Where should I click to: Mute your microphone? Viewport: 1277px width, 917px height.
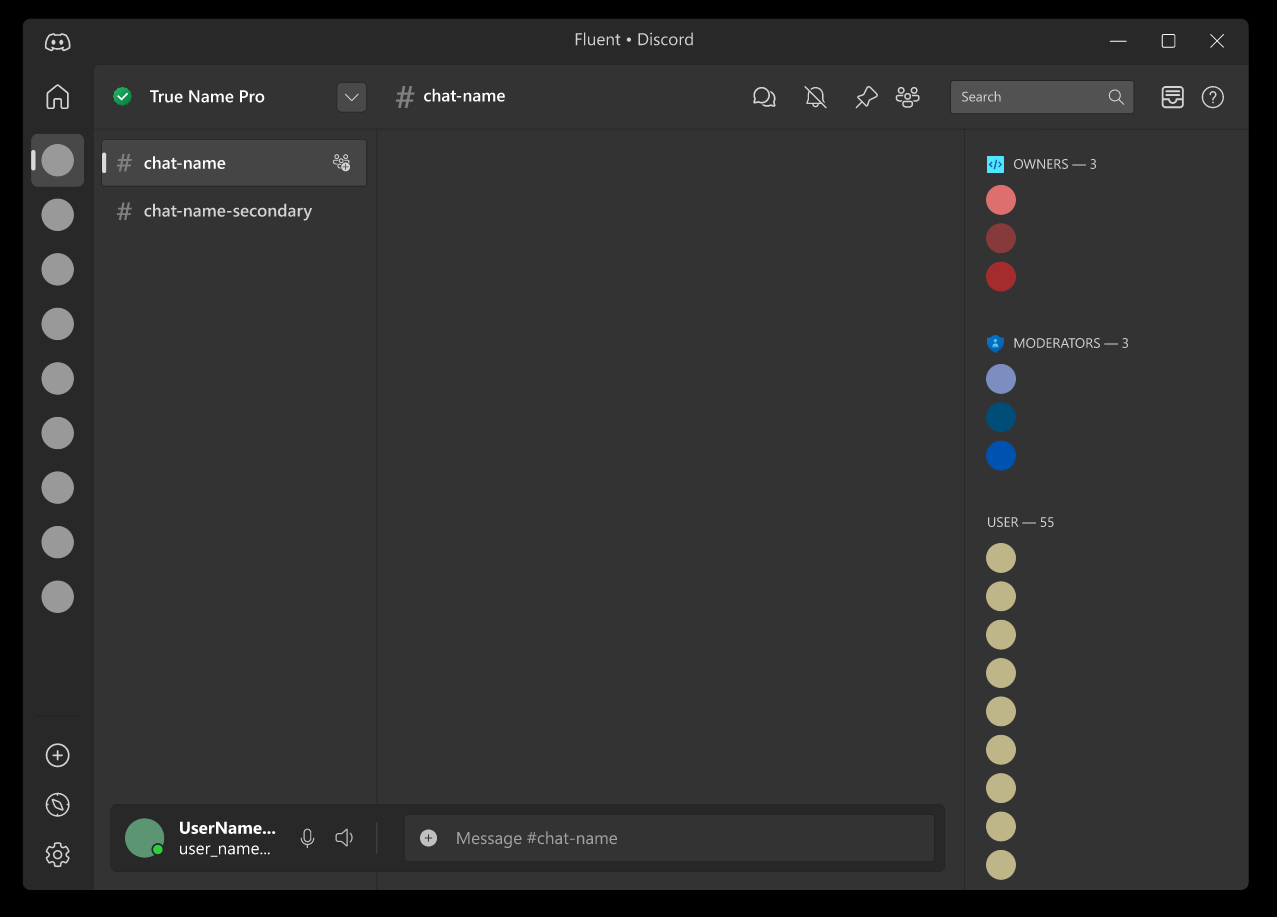pos(307,837)
